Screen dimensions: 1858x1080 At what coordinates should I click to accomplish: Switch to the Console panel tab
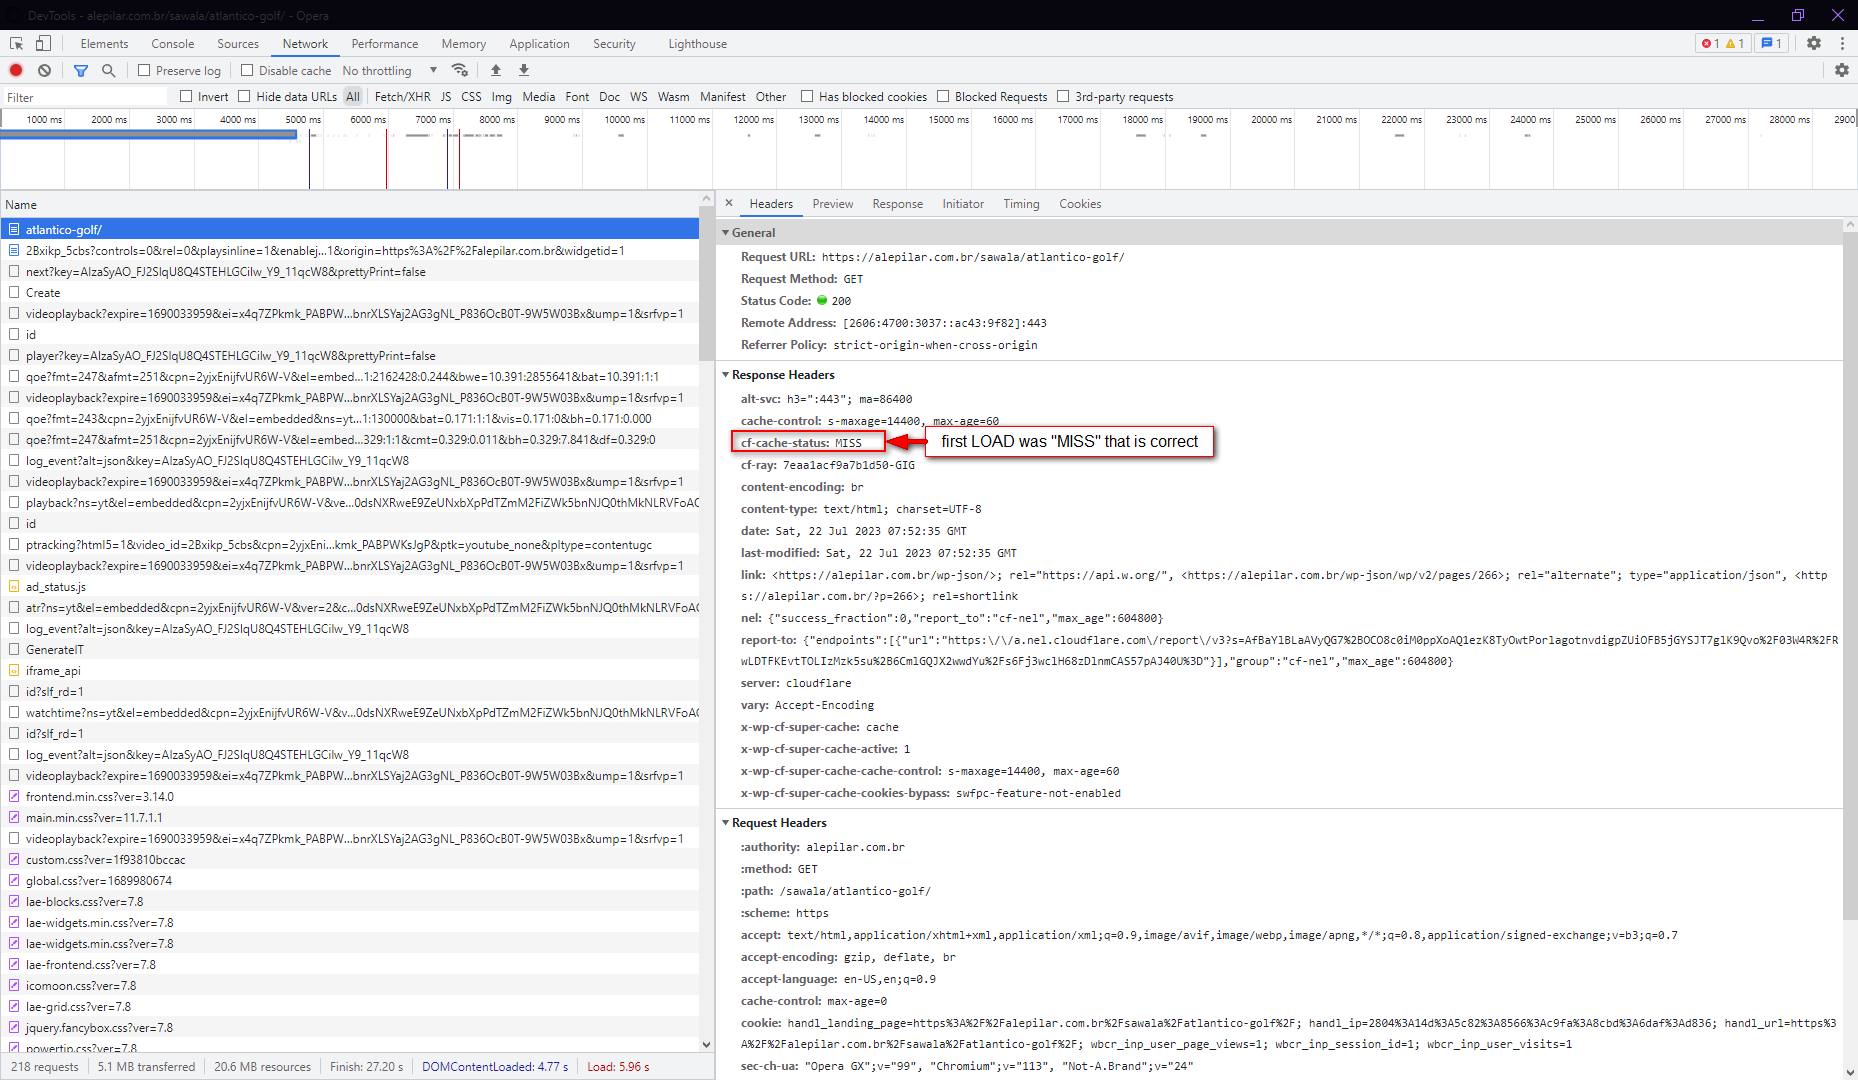point(172,44)
